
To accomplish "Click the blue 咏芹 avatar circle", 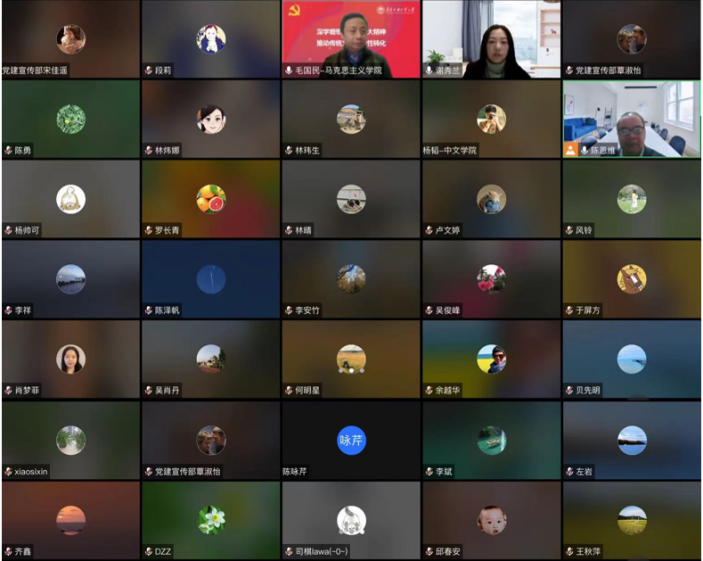I will point(351,440).
